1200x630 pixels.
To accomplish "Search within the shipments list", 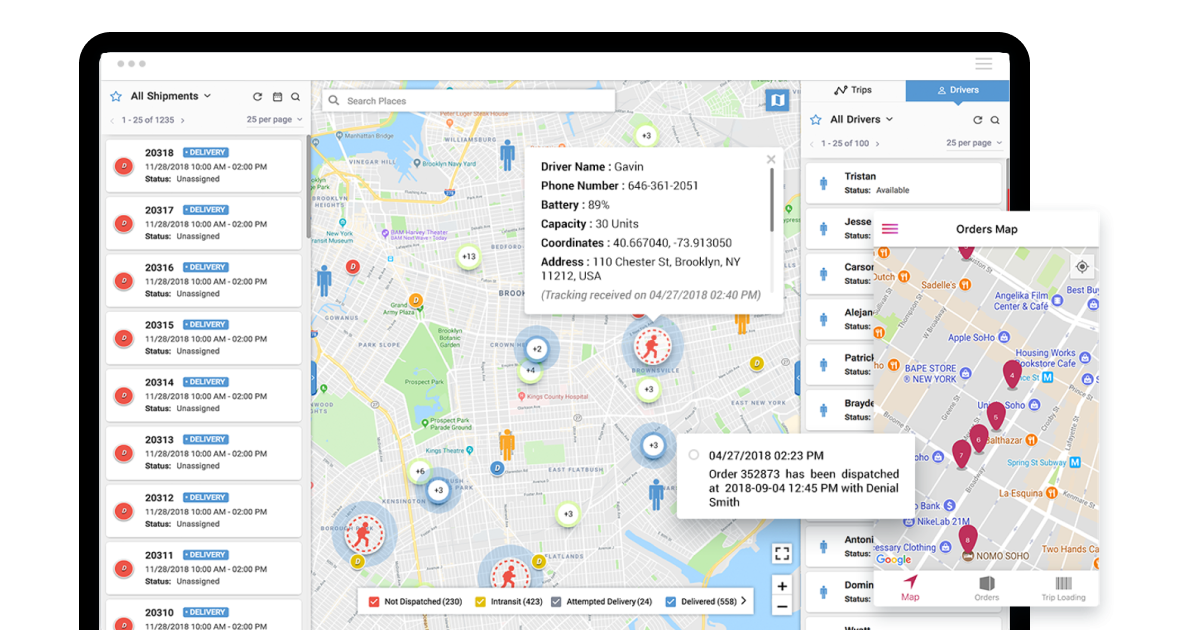I will (x=296, y=96).
